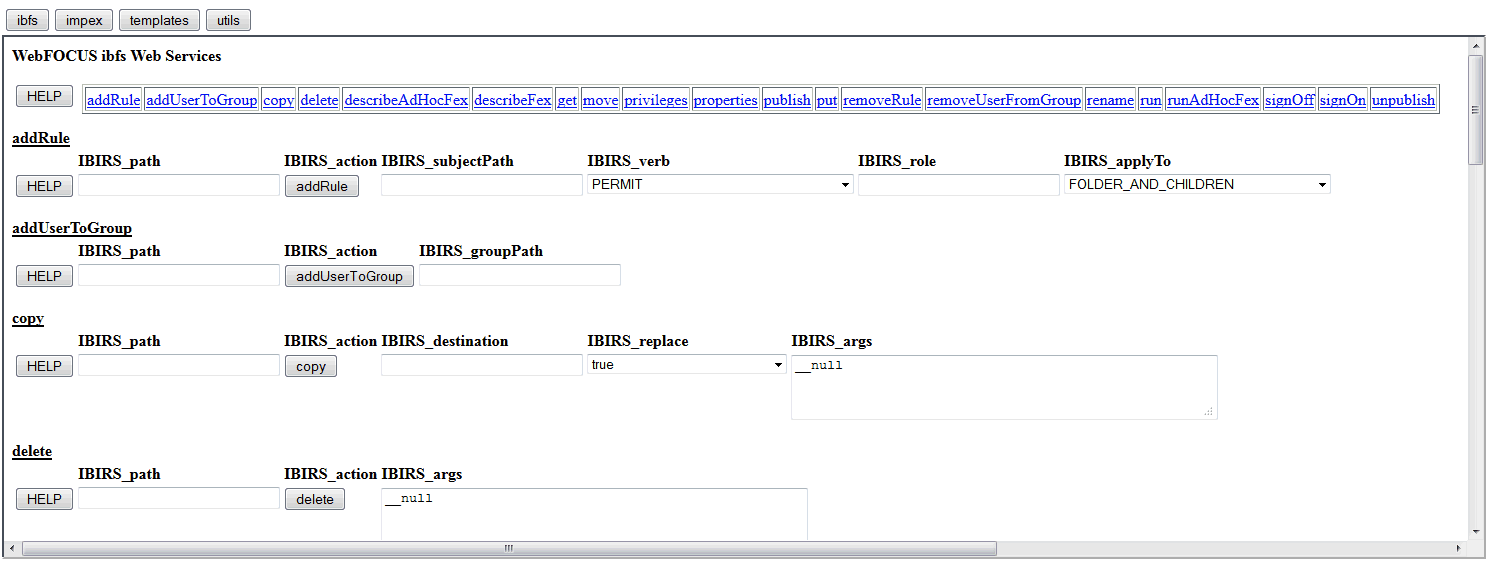
Task: Open the IBIRS_replace true dropdown
Action: point(687,365)
